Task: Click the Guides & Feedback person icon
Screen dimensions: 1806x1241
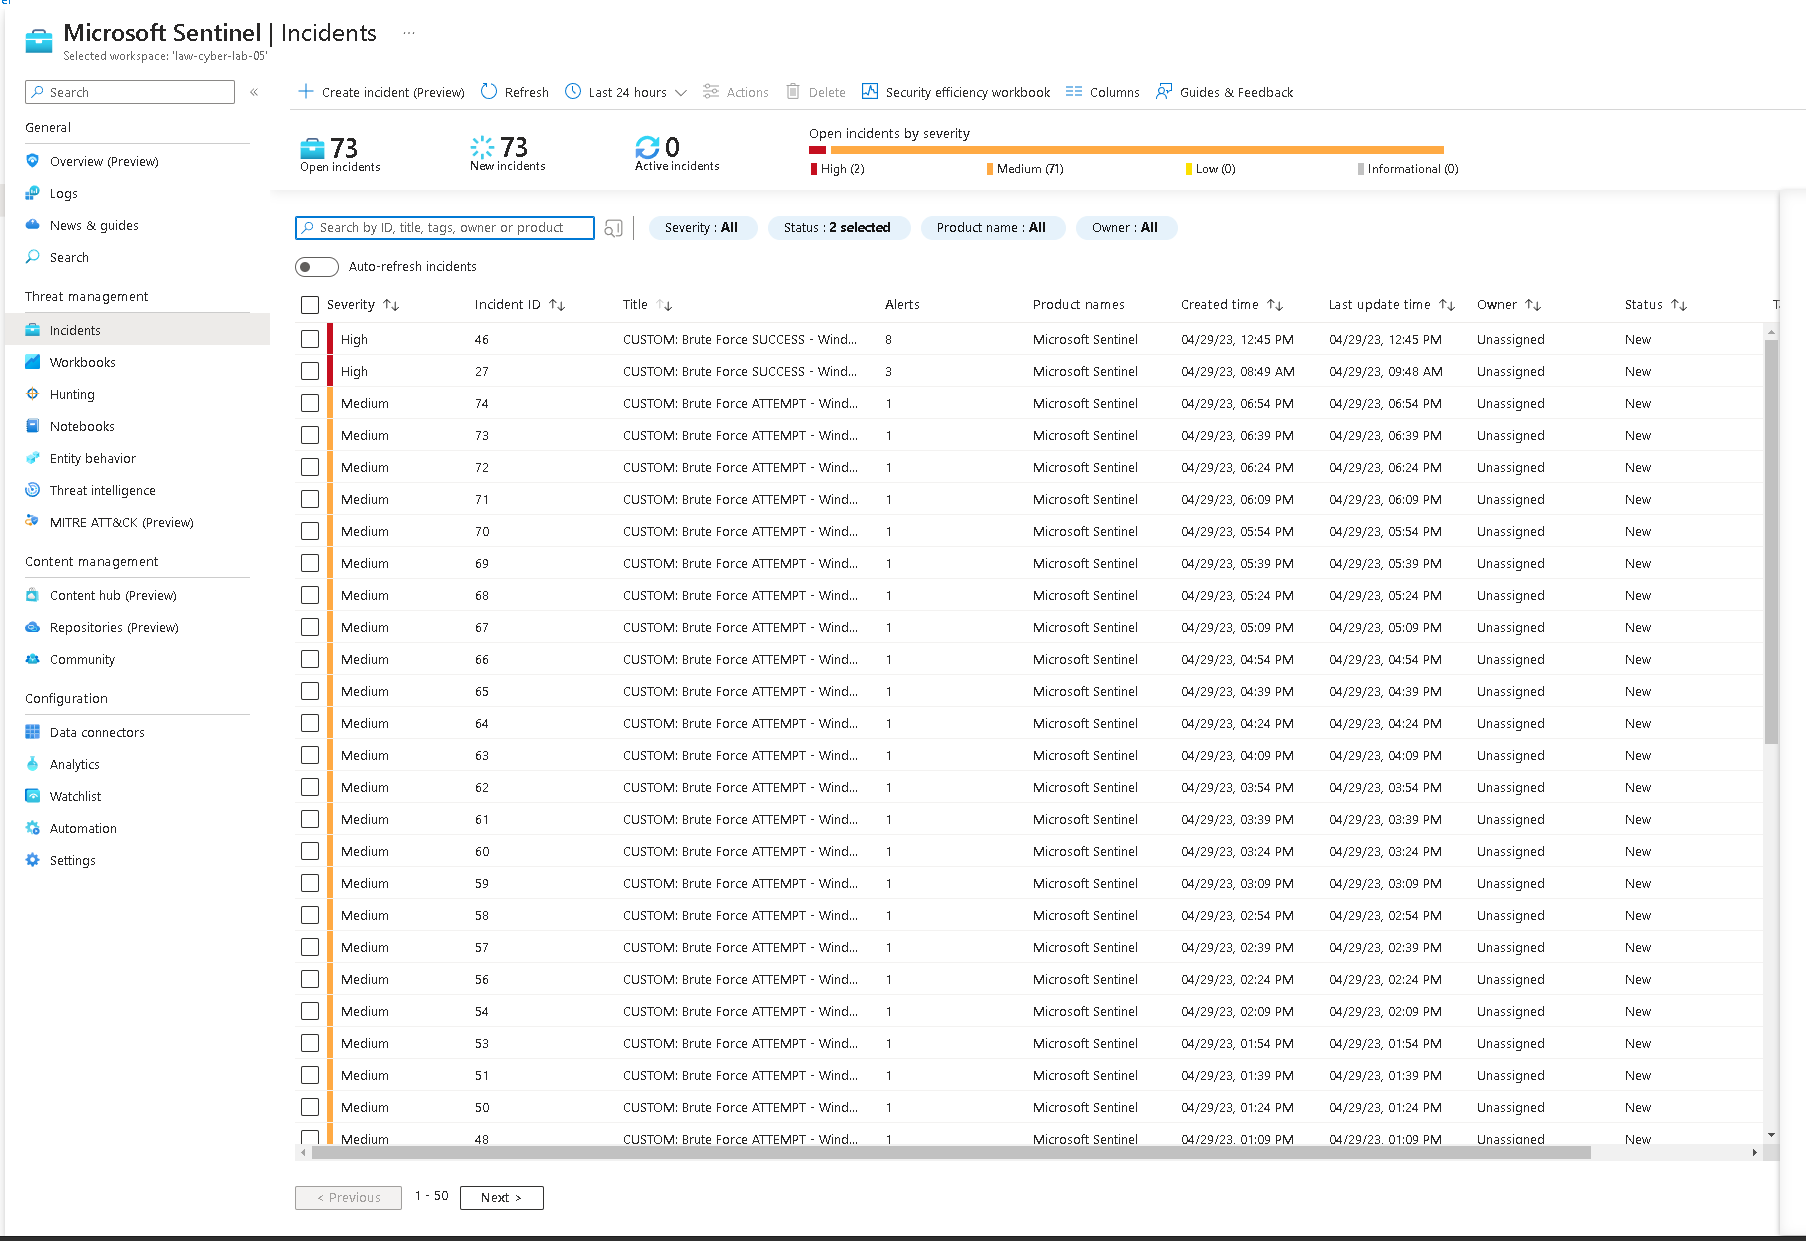Action: (1164, 91)
